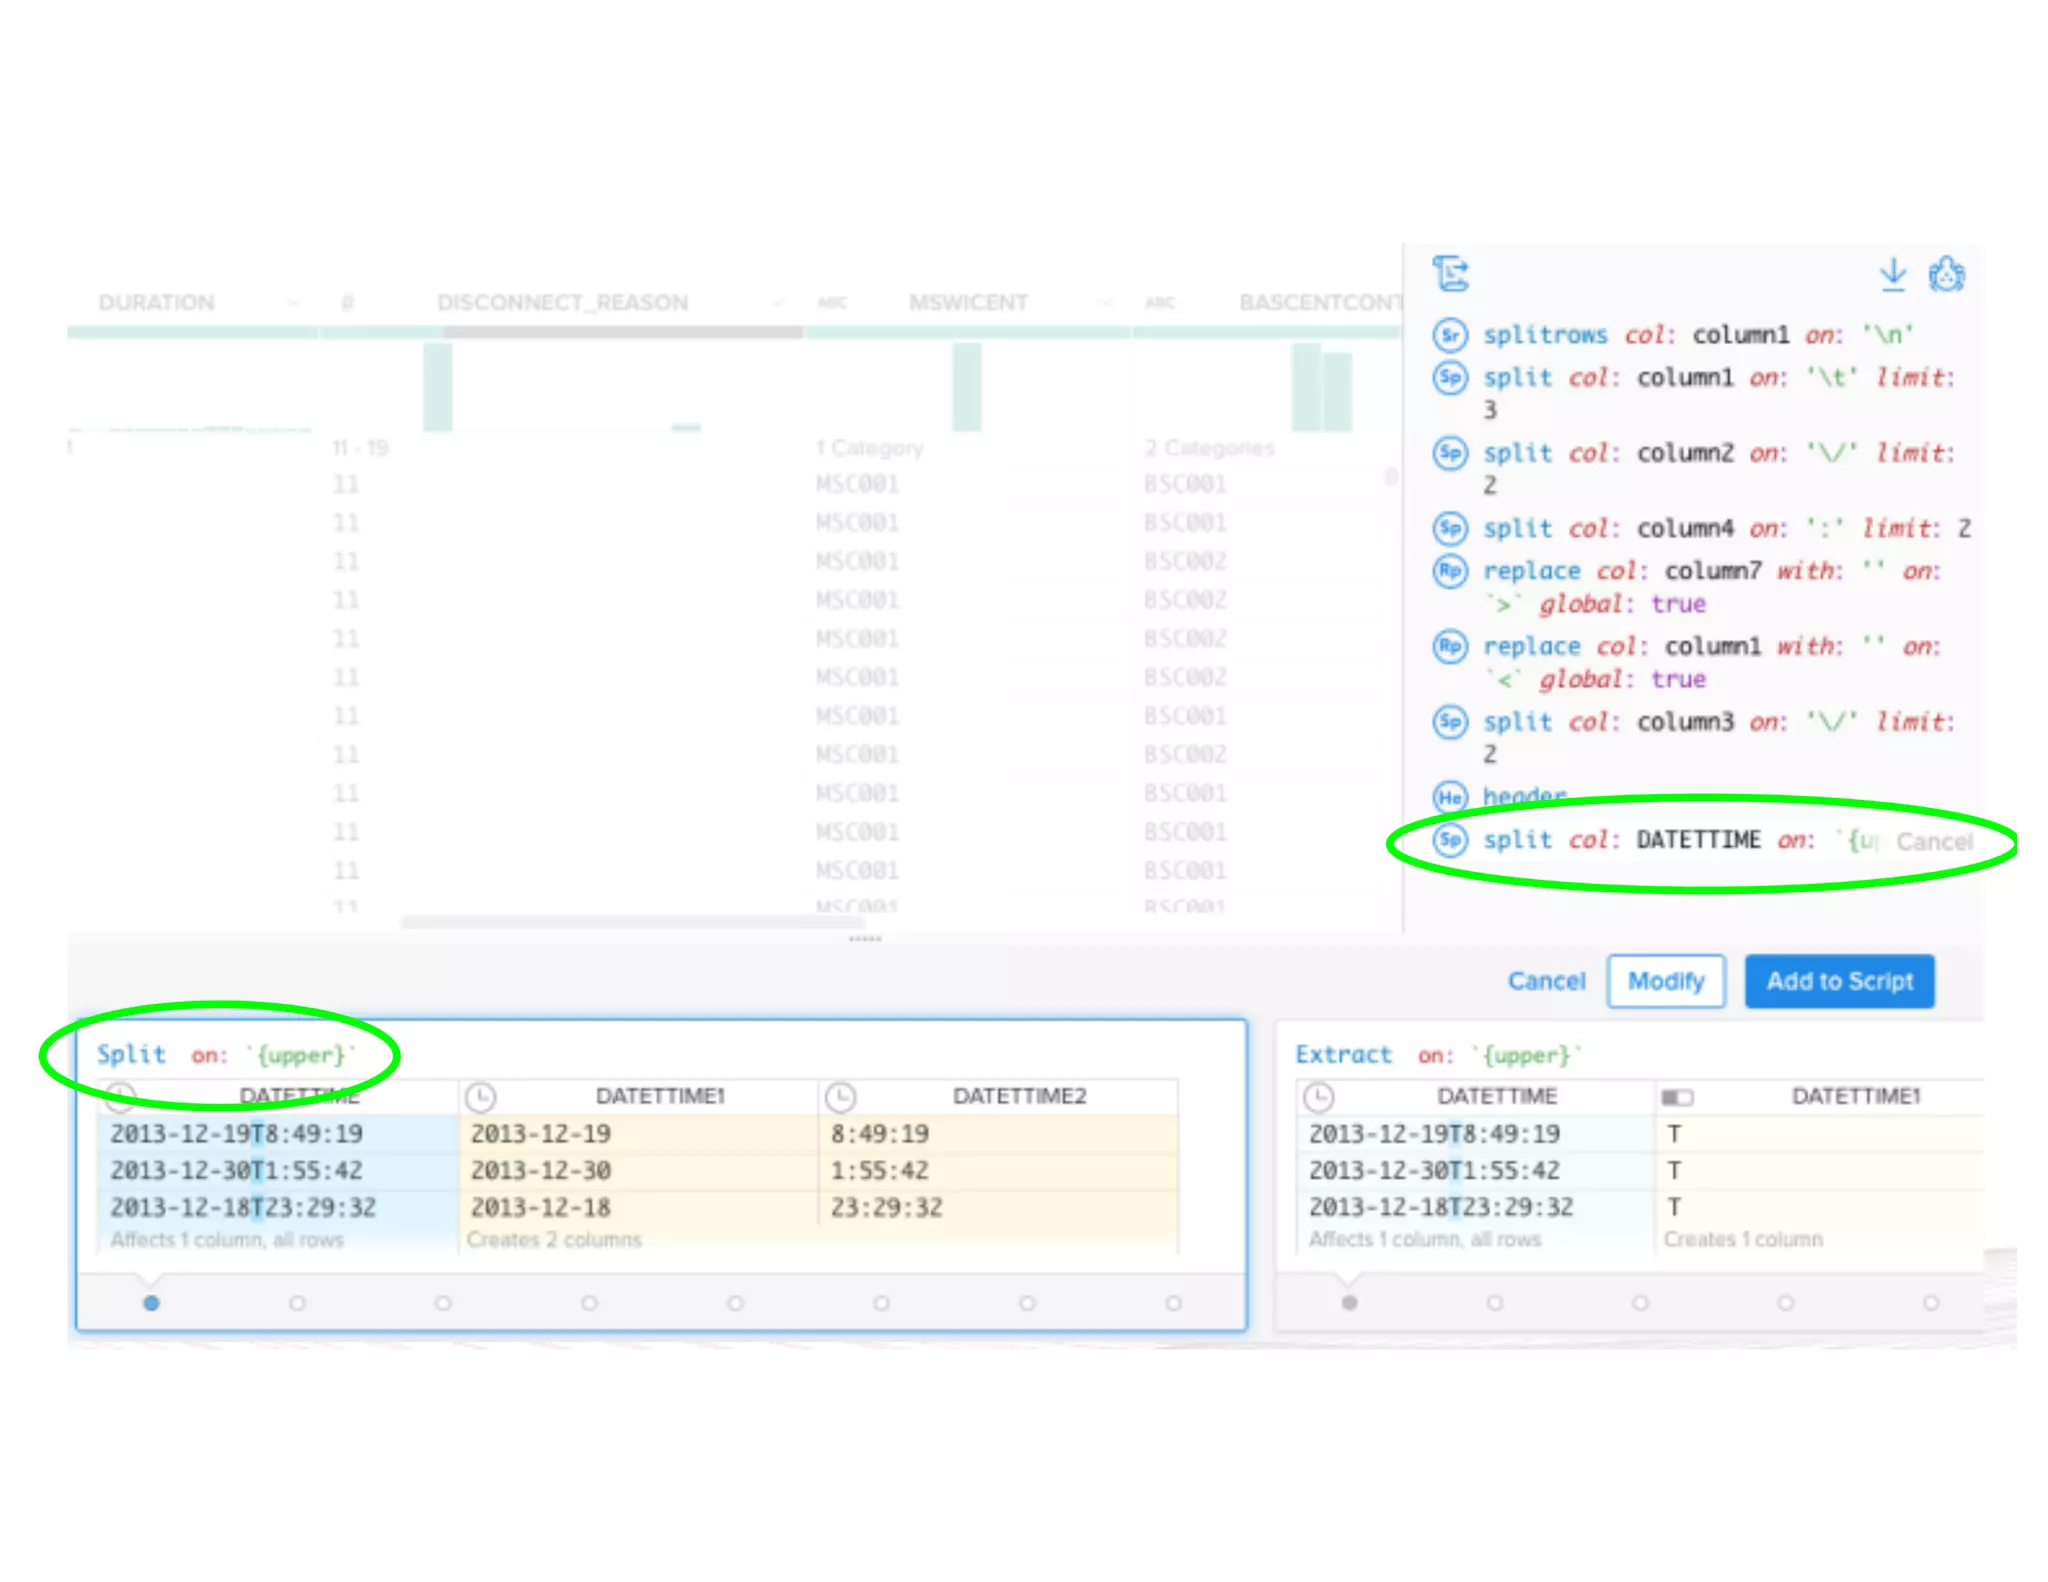Image resolution: width=2048 pixels, height=1582 pixels.
Task: Click clock icon beside DATETTIME1 in Split card
Action: (481, 1097)
